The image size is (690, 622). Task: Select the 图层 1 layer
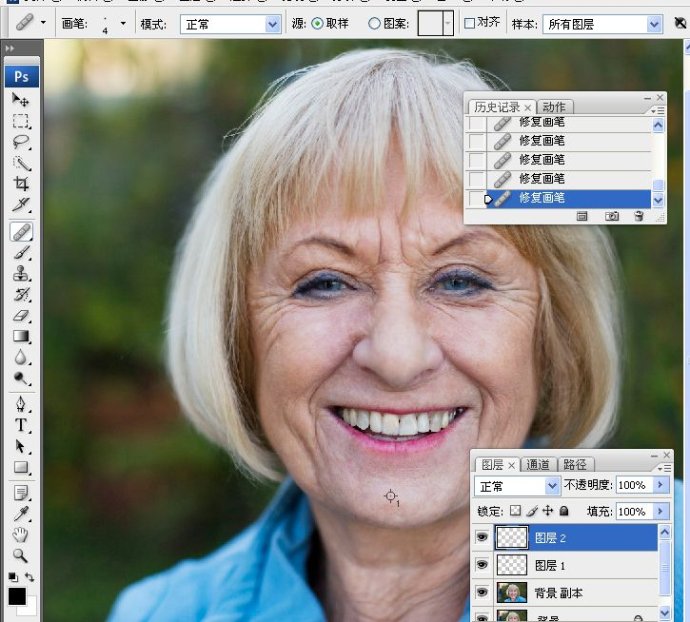[x=576, y=565]
